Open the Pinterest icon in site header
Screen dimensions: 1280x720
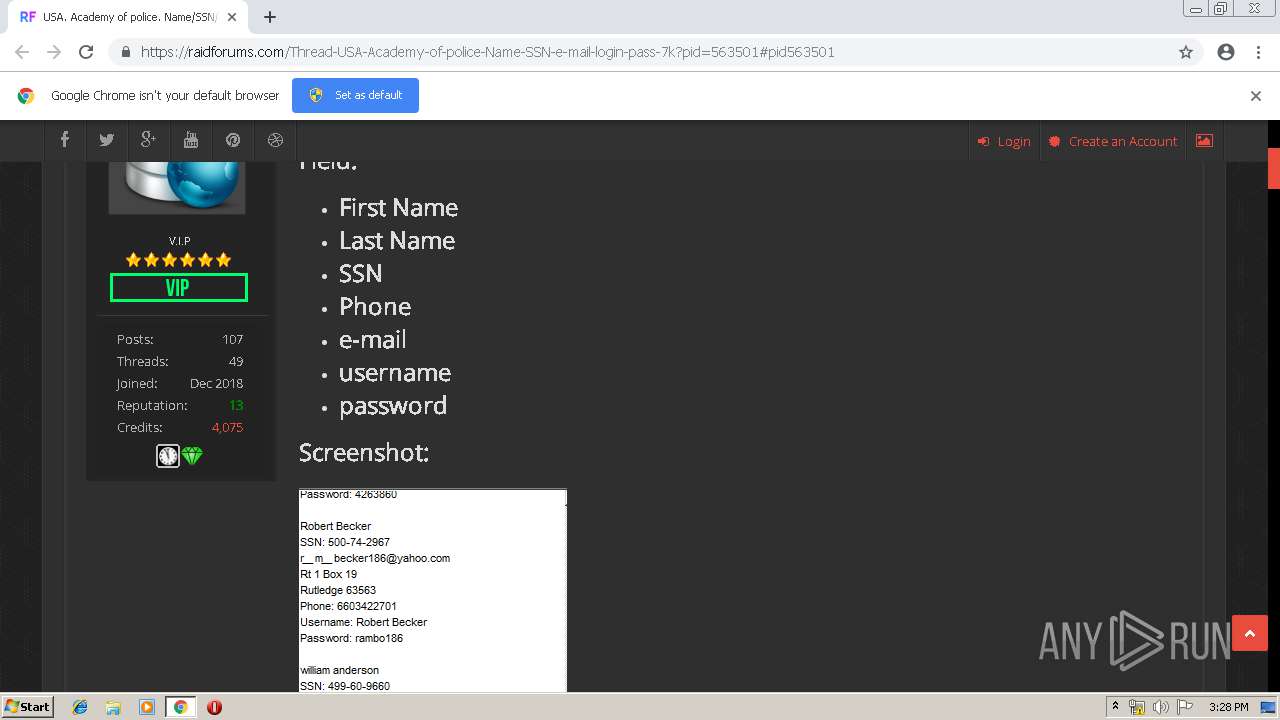pos(233,140)
